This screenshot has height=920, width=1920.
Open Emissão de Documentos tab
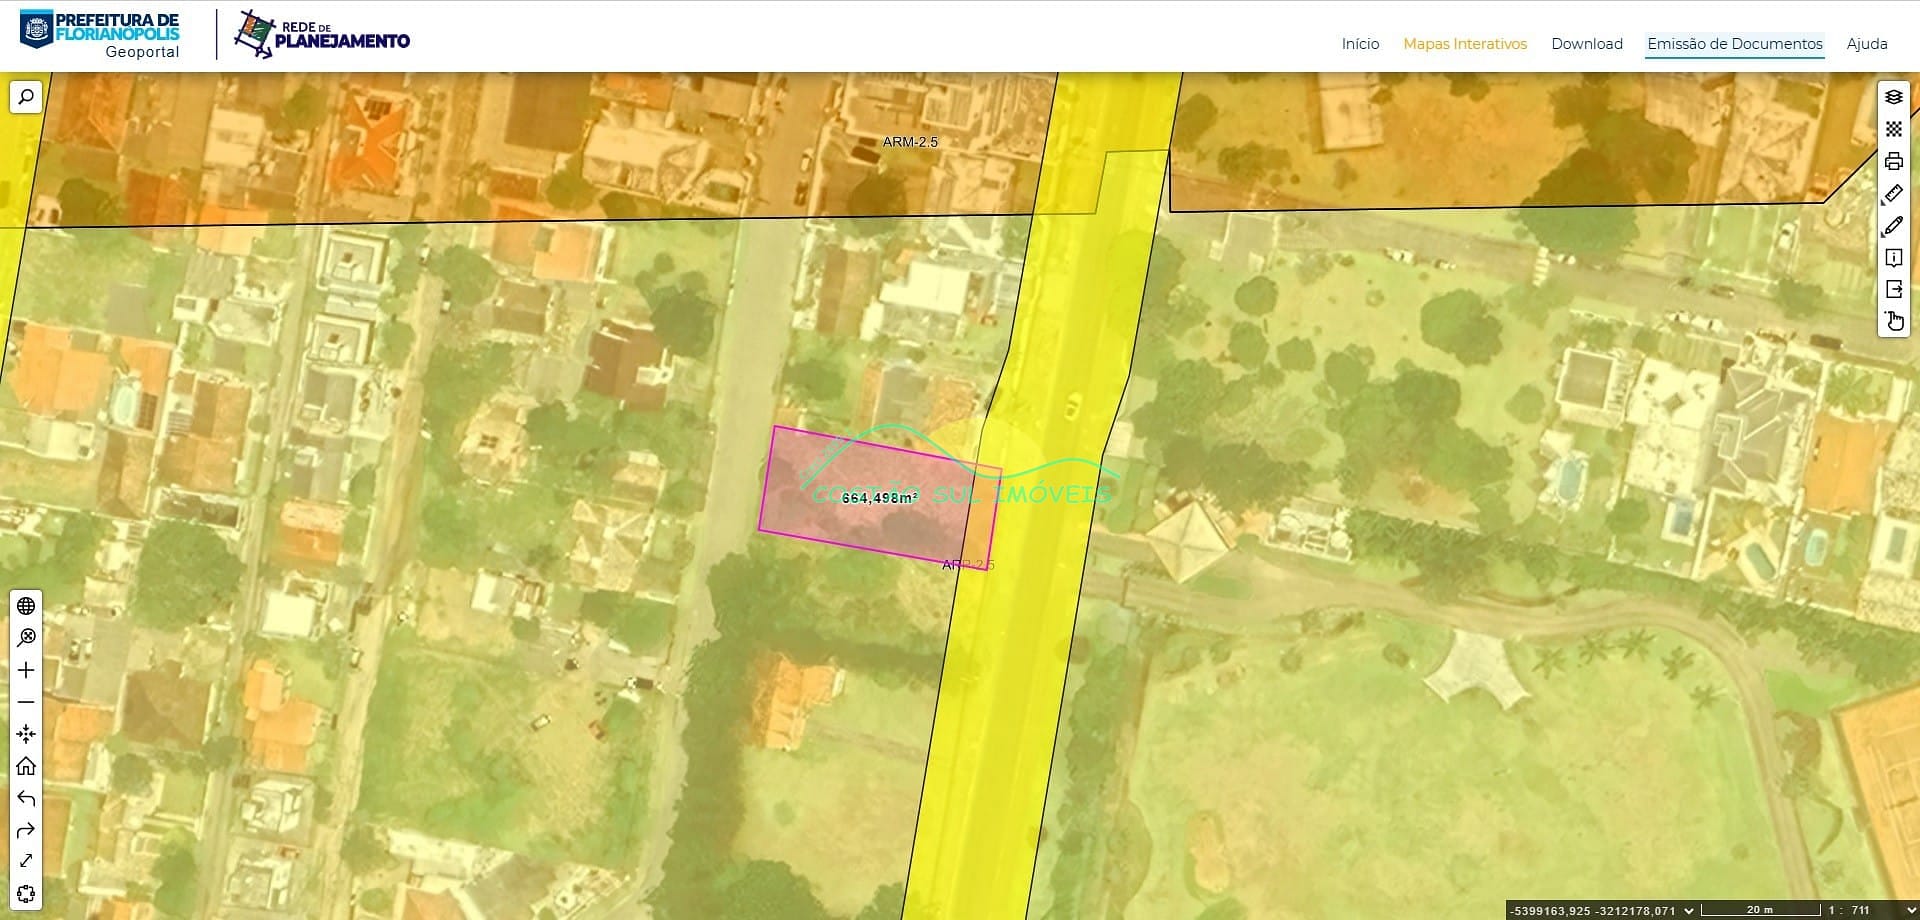(1734, 44)
